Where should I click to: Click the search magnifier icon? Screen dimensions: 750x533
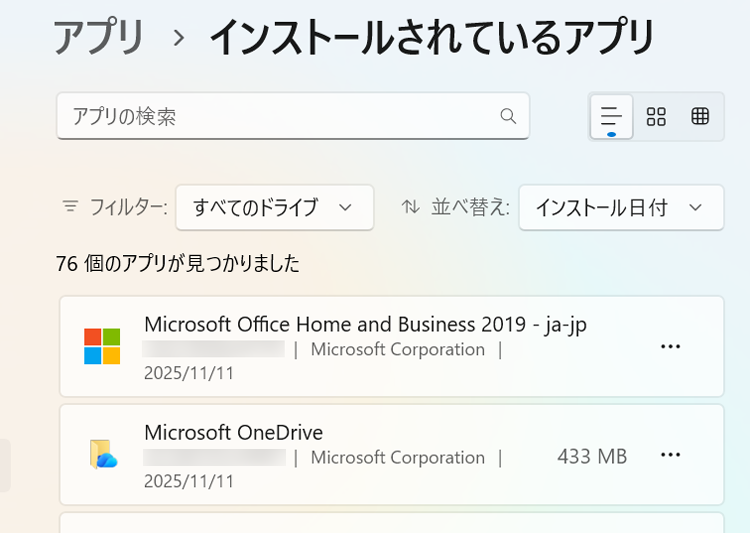508,116
